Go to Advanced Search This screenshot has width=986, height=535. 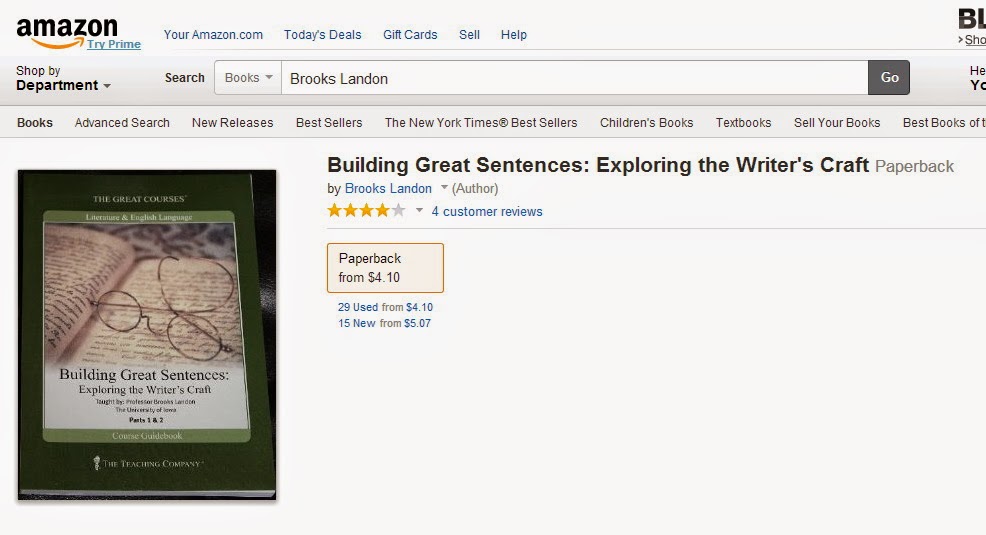(122, 123)
